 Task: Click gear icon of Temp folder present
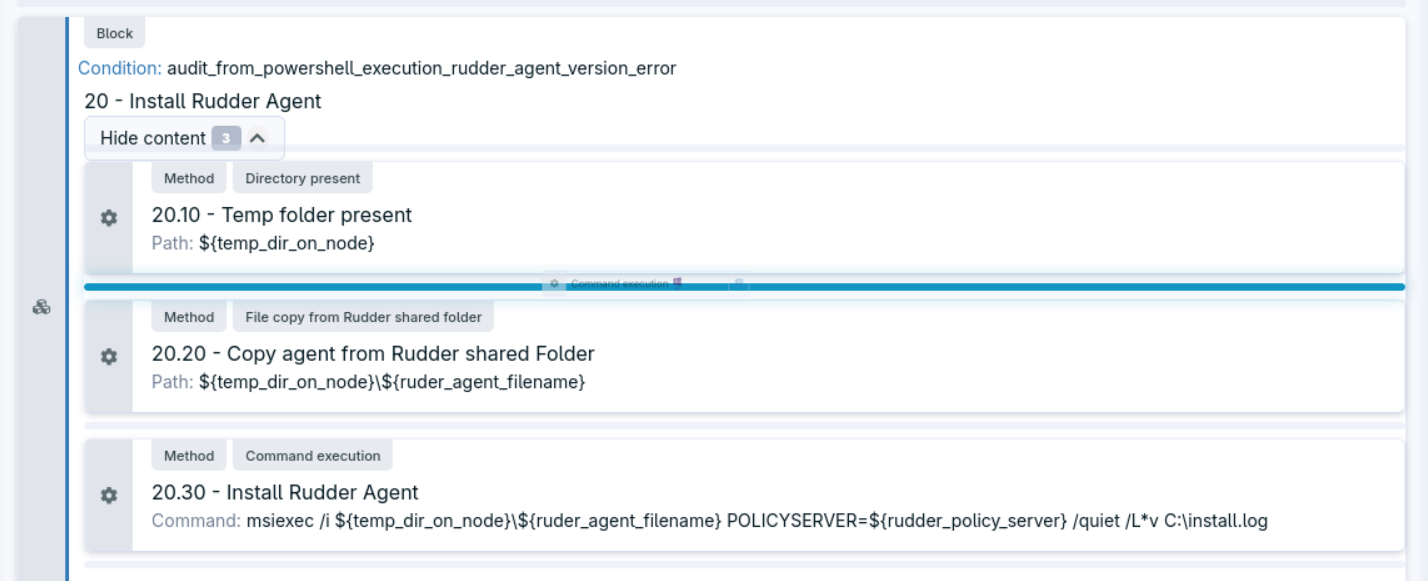(109, 218)
